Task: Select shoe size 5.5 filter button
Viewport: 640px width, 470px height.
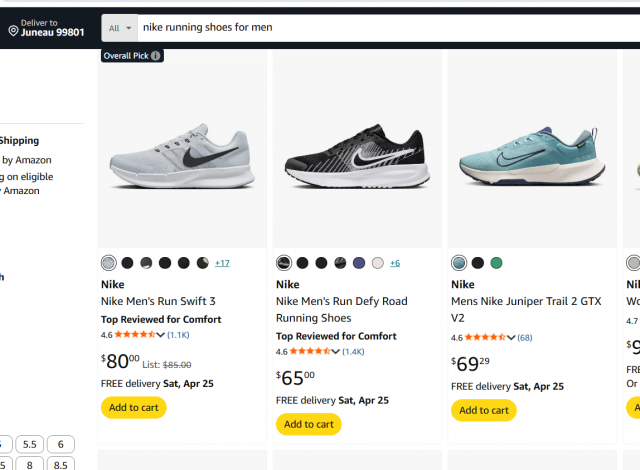Action: pyautogui.click(x=30, y=445)
